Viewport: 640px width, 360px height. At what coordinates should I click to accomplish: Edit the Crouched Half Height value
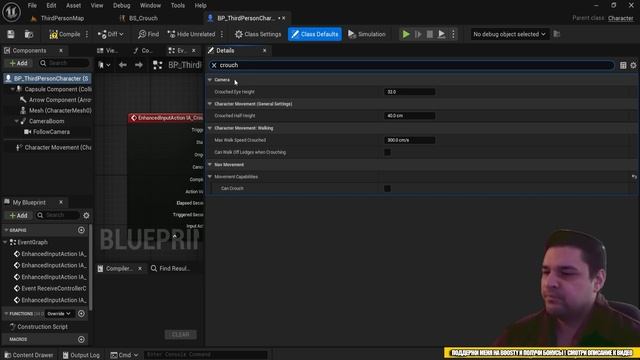[409, 116]
